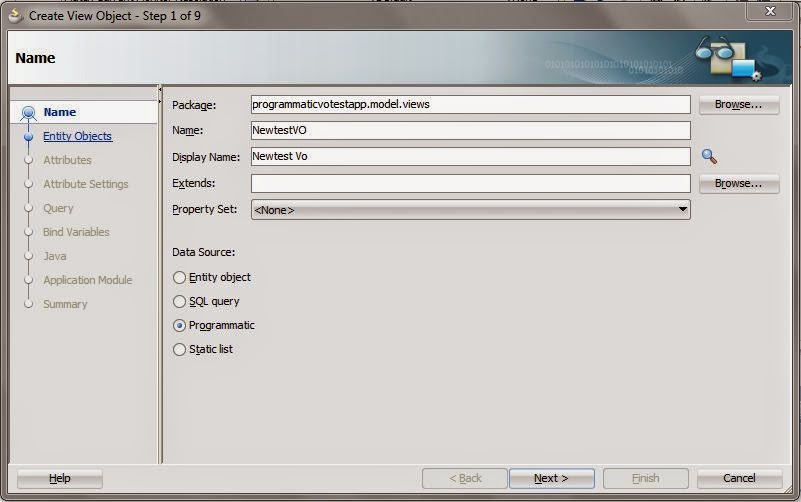Click the empty Extends field
The height and width of the screenshot is (502, 801).
click(x=470, y=183)
